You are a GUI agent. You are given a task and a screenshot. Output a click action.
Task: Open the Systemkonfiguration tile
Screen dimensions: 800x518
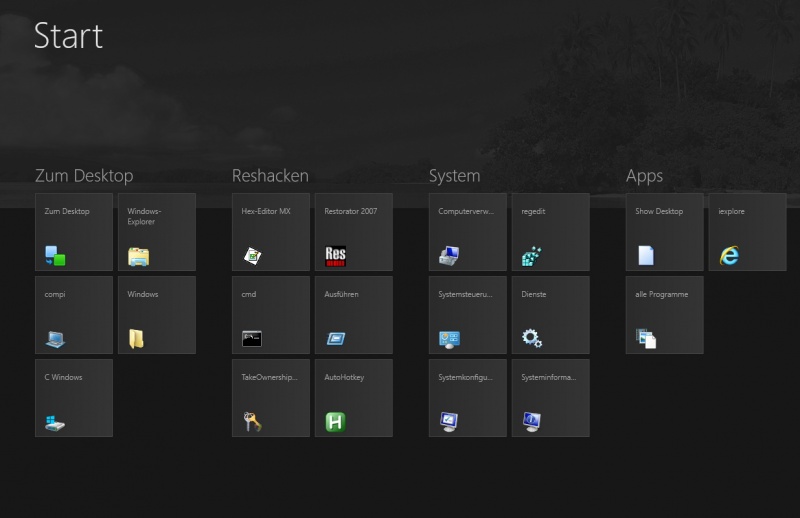point(468,398)
